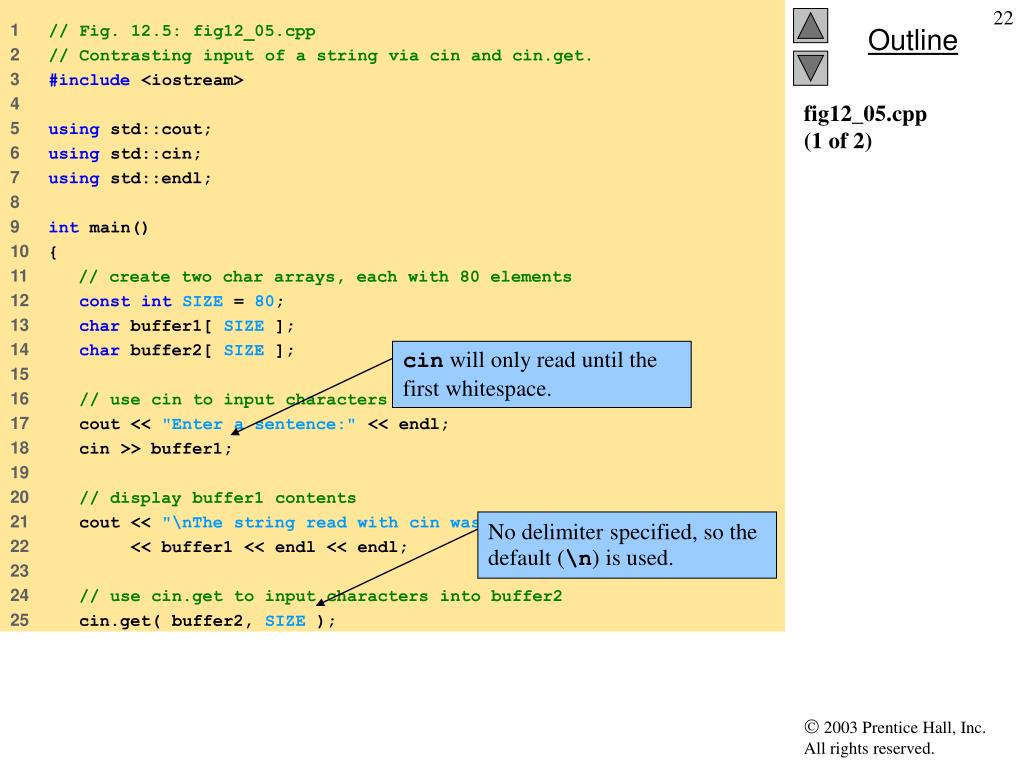The image size is (1024, 768).
Task: Click the "using std::cout;" statement
Action: pyautogui.click(x=130, y=129)
